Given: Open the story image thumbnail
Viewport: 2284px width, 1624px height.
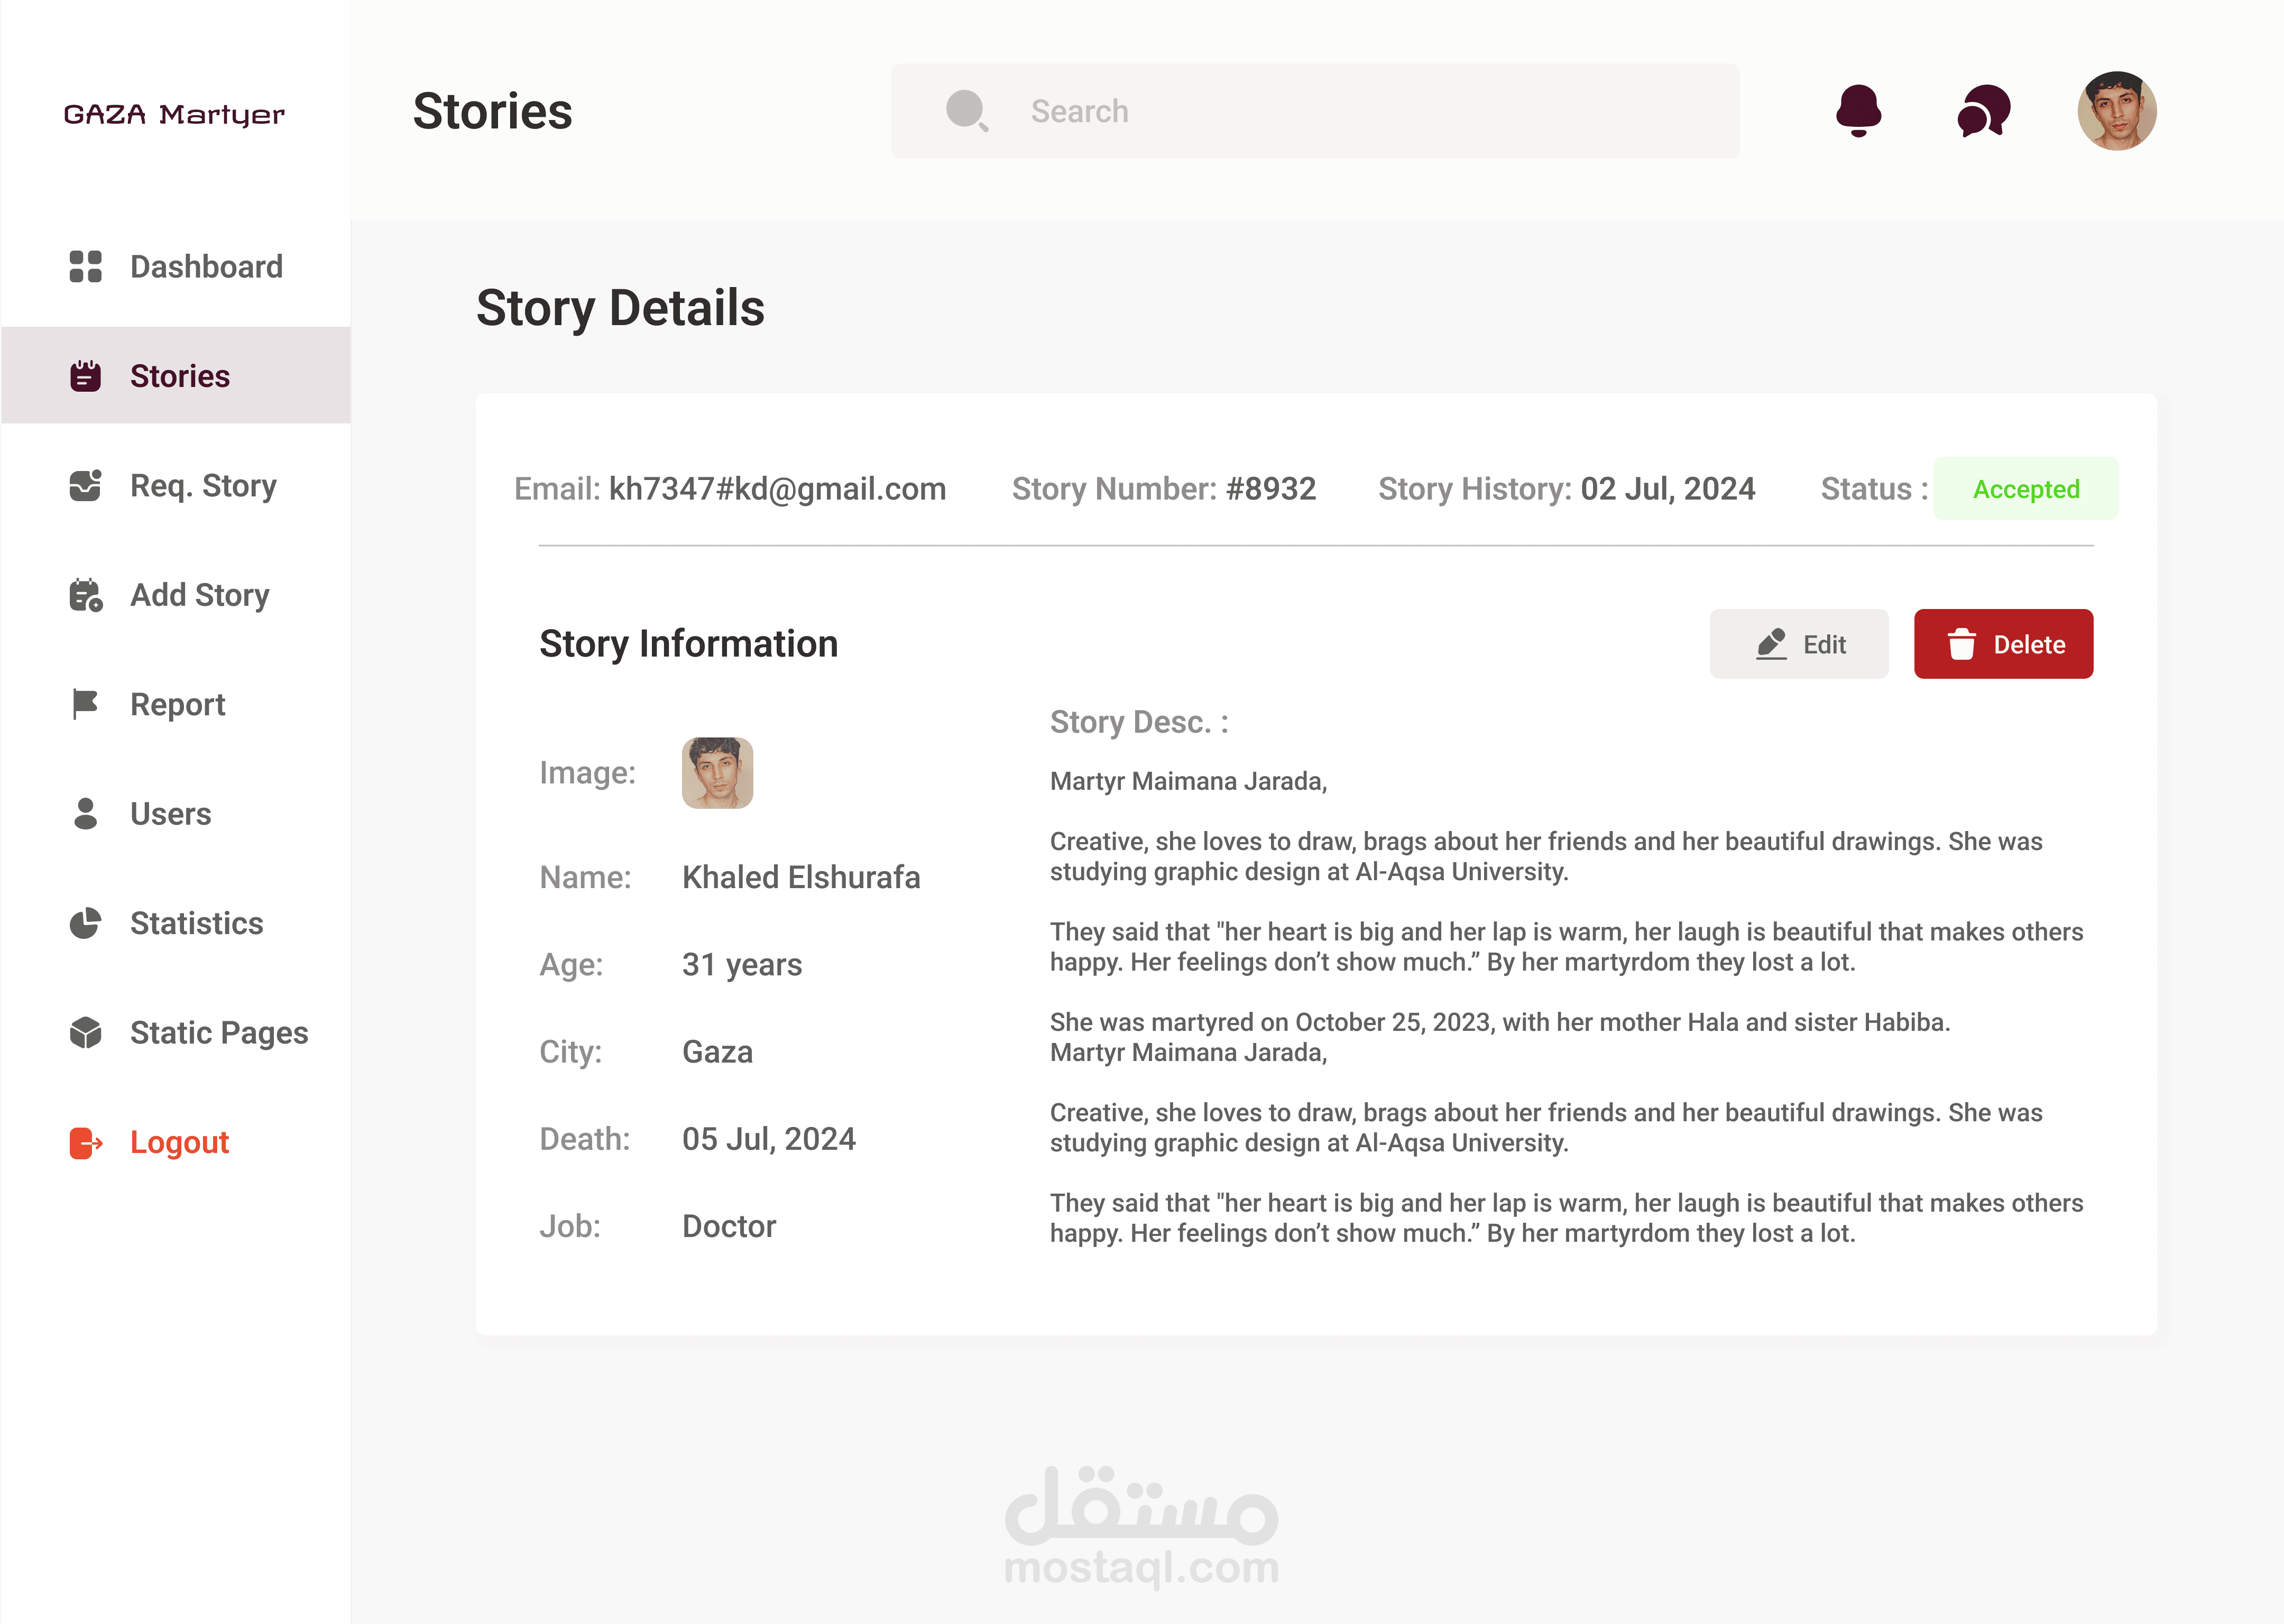Looking at the screenshot, I should tap(717, 773).
